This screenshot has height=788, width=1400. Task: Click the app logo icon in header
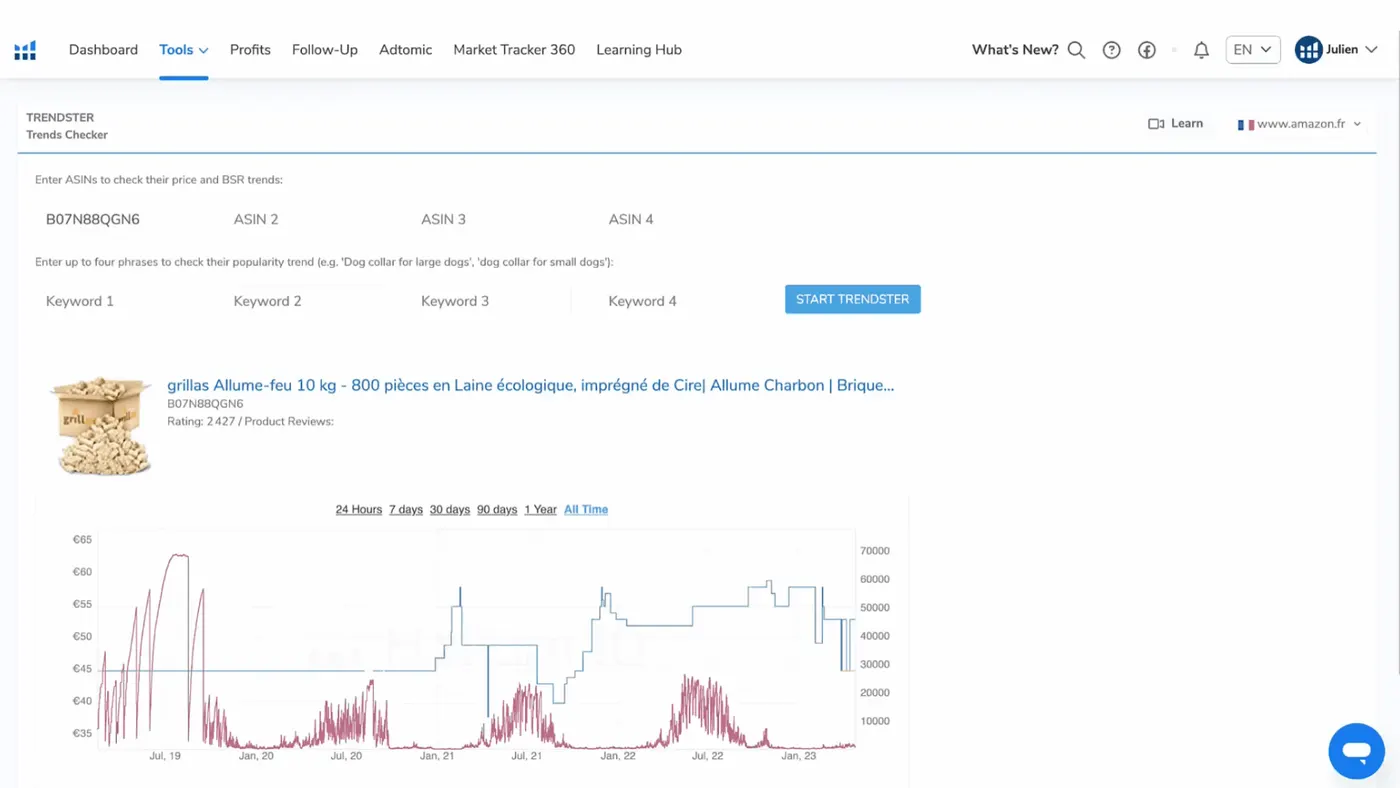pos(25,50)
